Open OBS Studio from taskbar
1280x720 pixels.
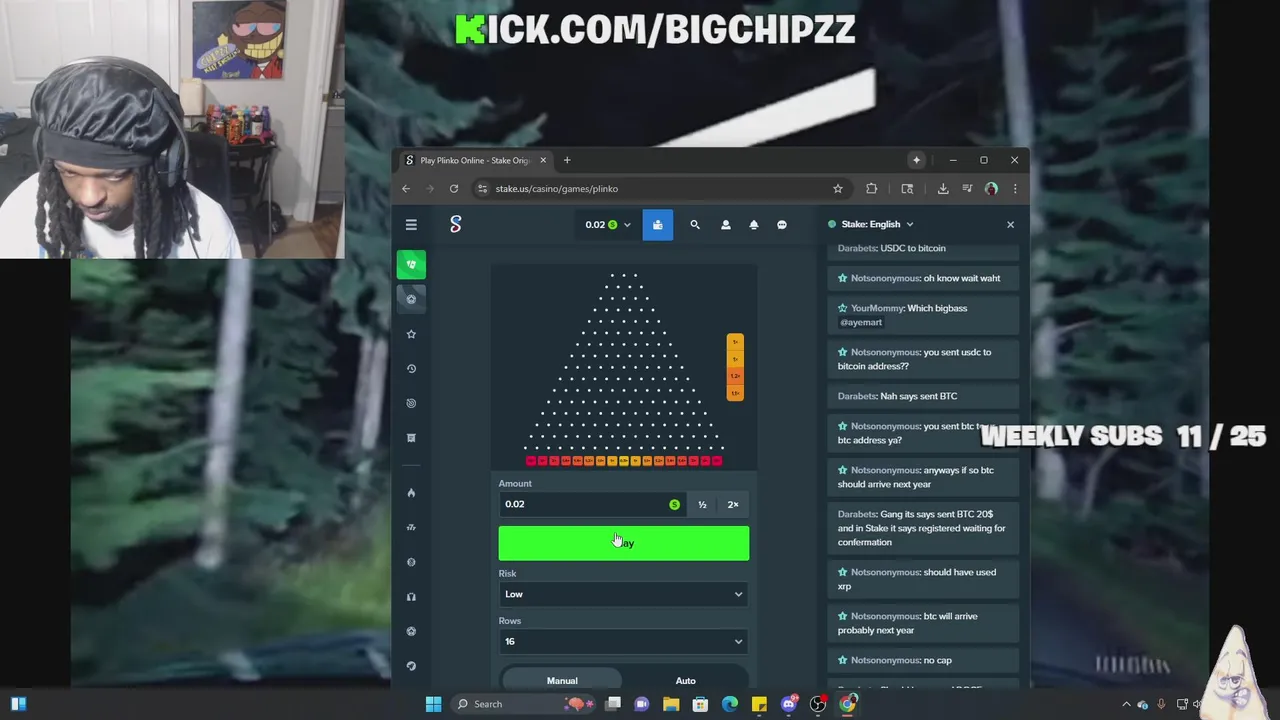point(818,704)
